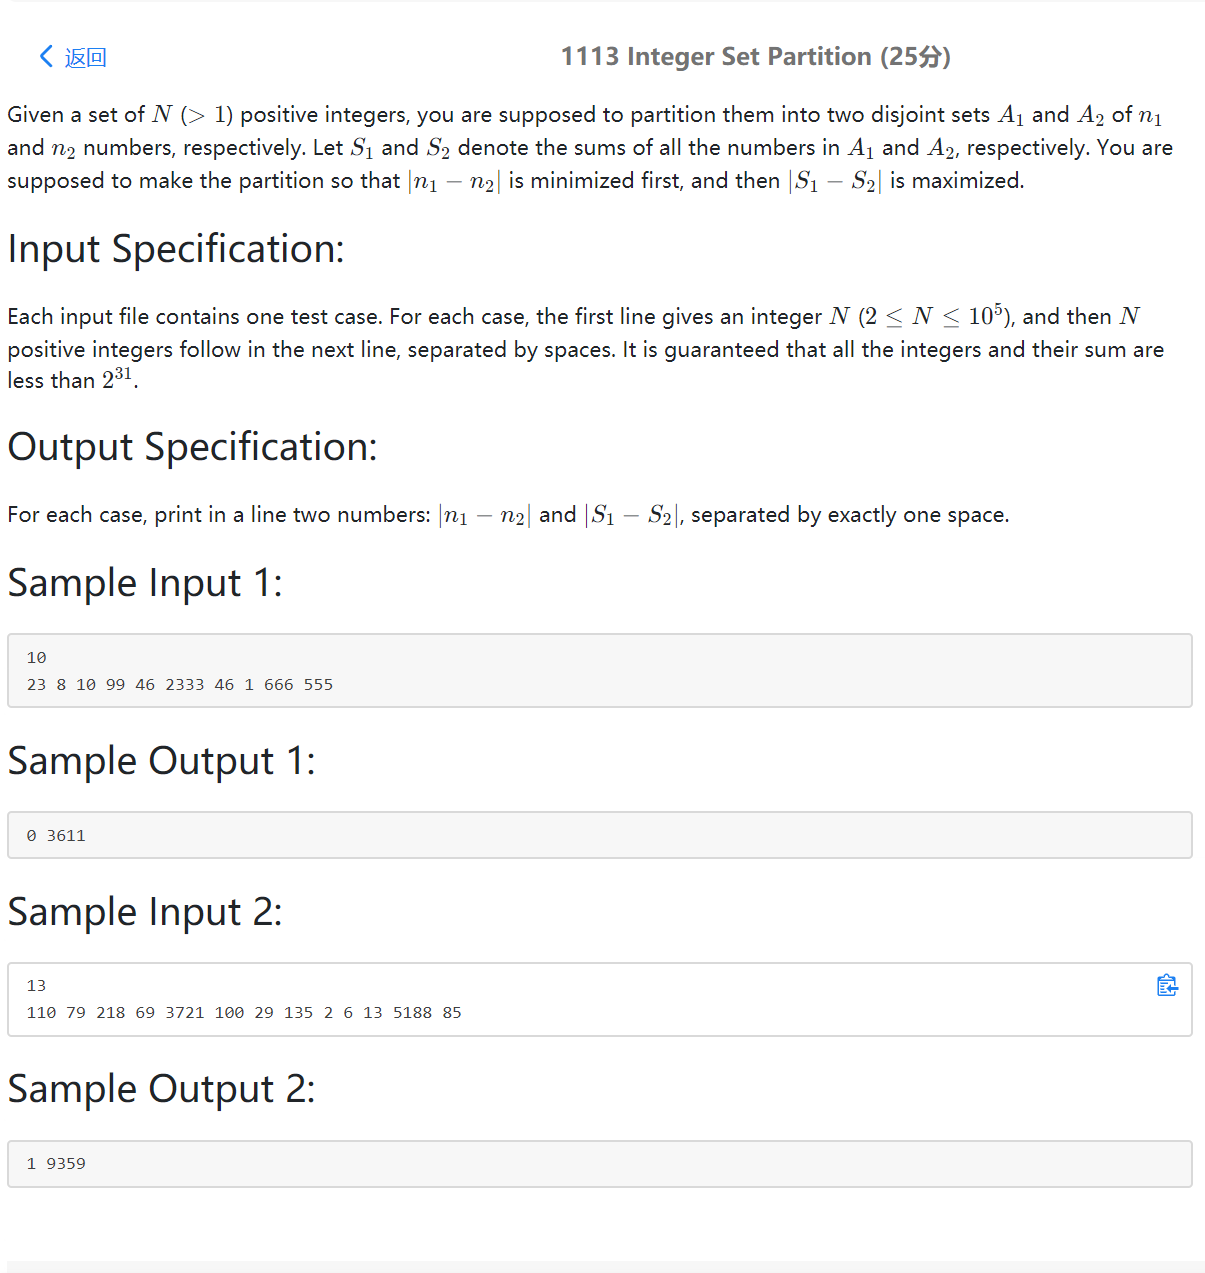Click the back chevron arrow icon

click(x=46, y=56)
